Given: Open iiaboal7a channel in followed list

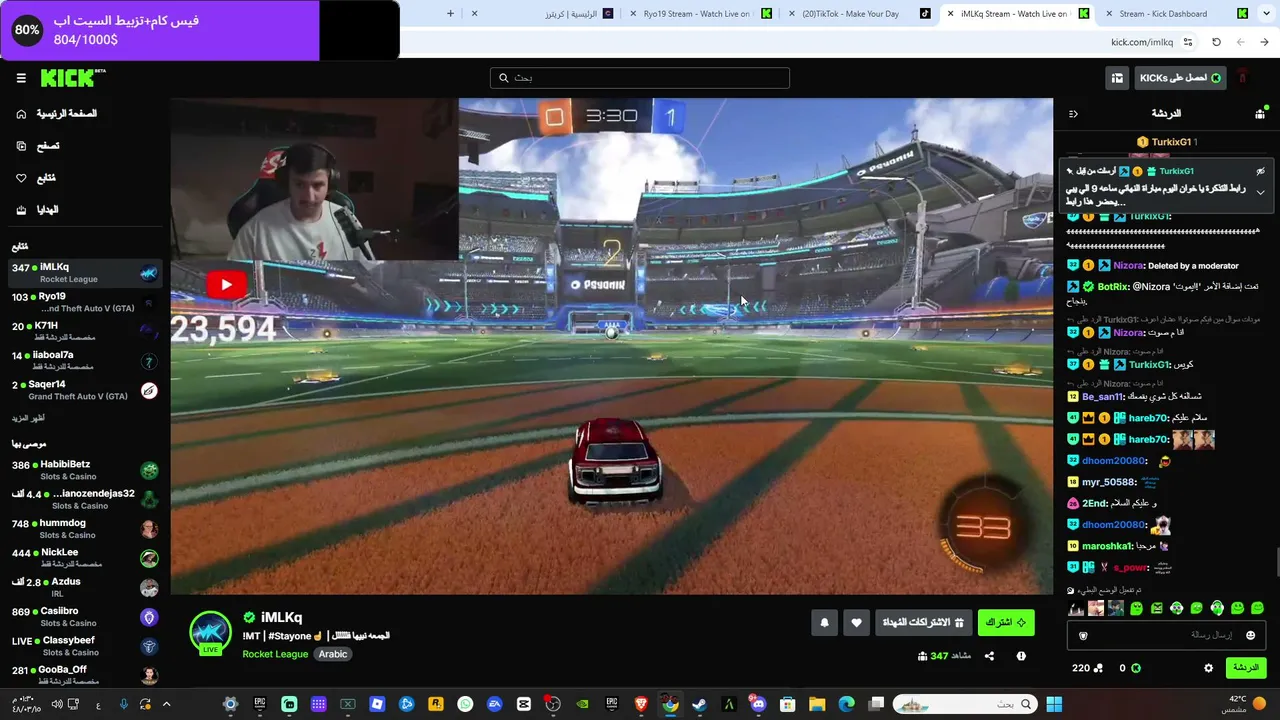Looking at the screenshot, I should pos(85,360).
